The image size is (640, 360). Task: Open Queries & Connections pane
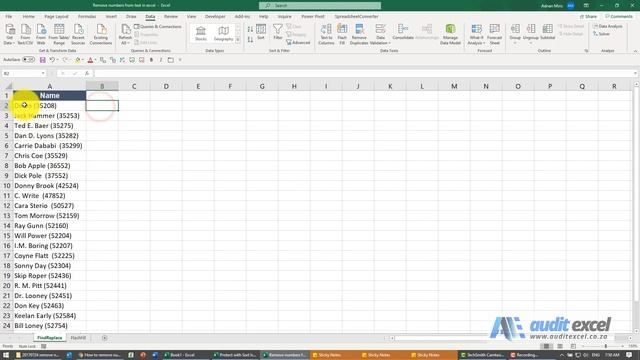click(158, 27)
